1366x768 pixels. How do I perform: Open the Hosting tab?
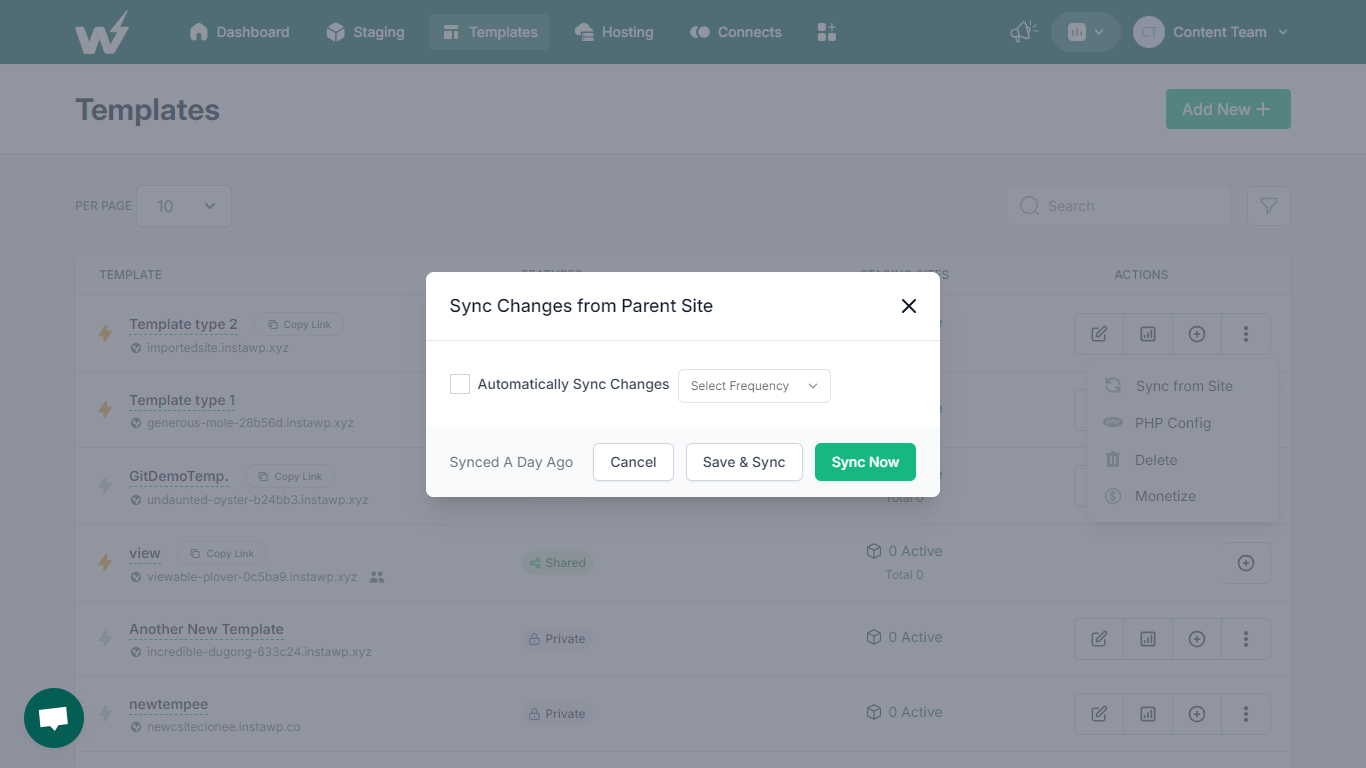click(x=614, y=32)
